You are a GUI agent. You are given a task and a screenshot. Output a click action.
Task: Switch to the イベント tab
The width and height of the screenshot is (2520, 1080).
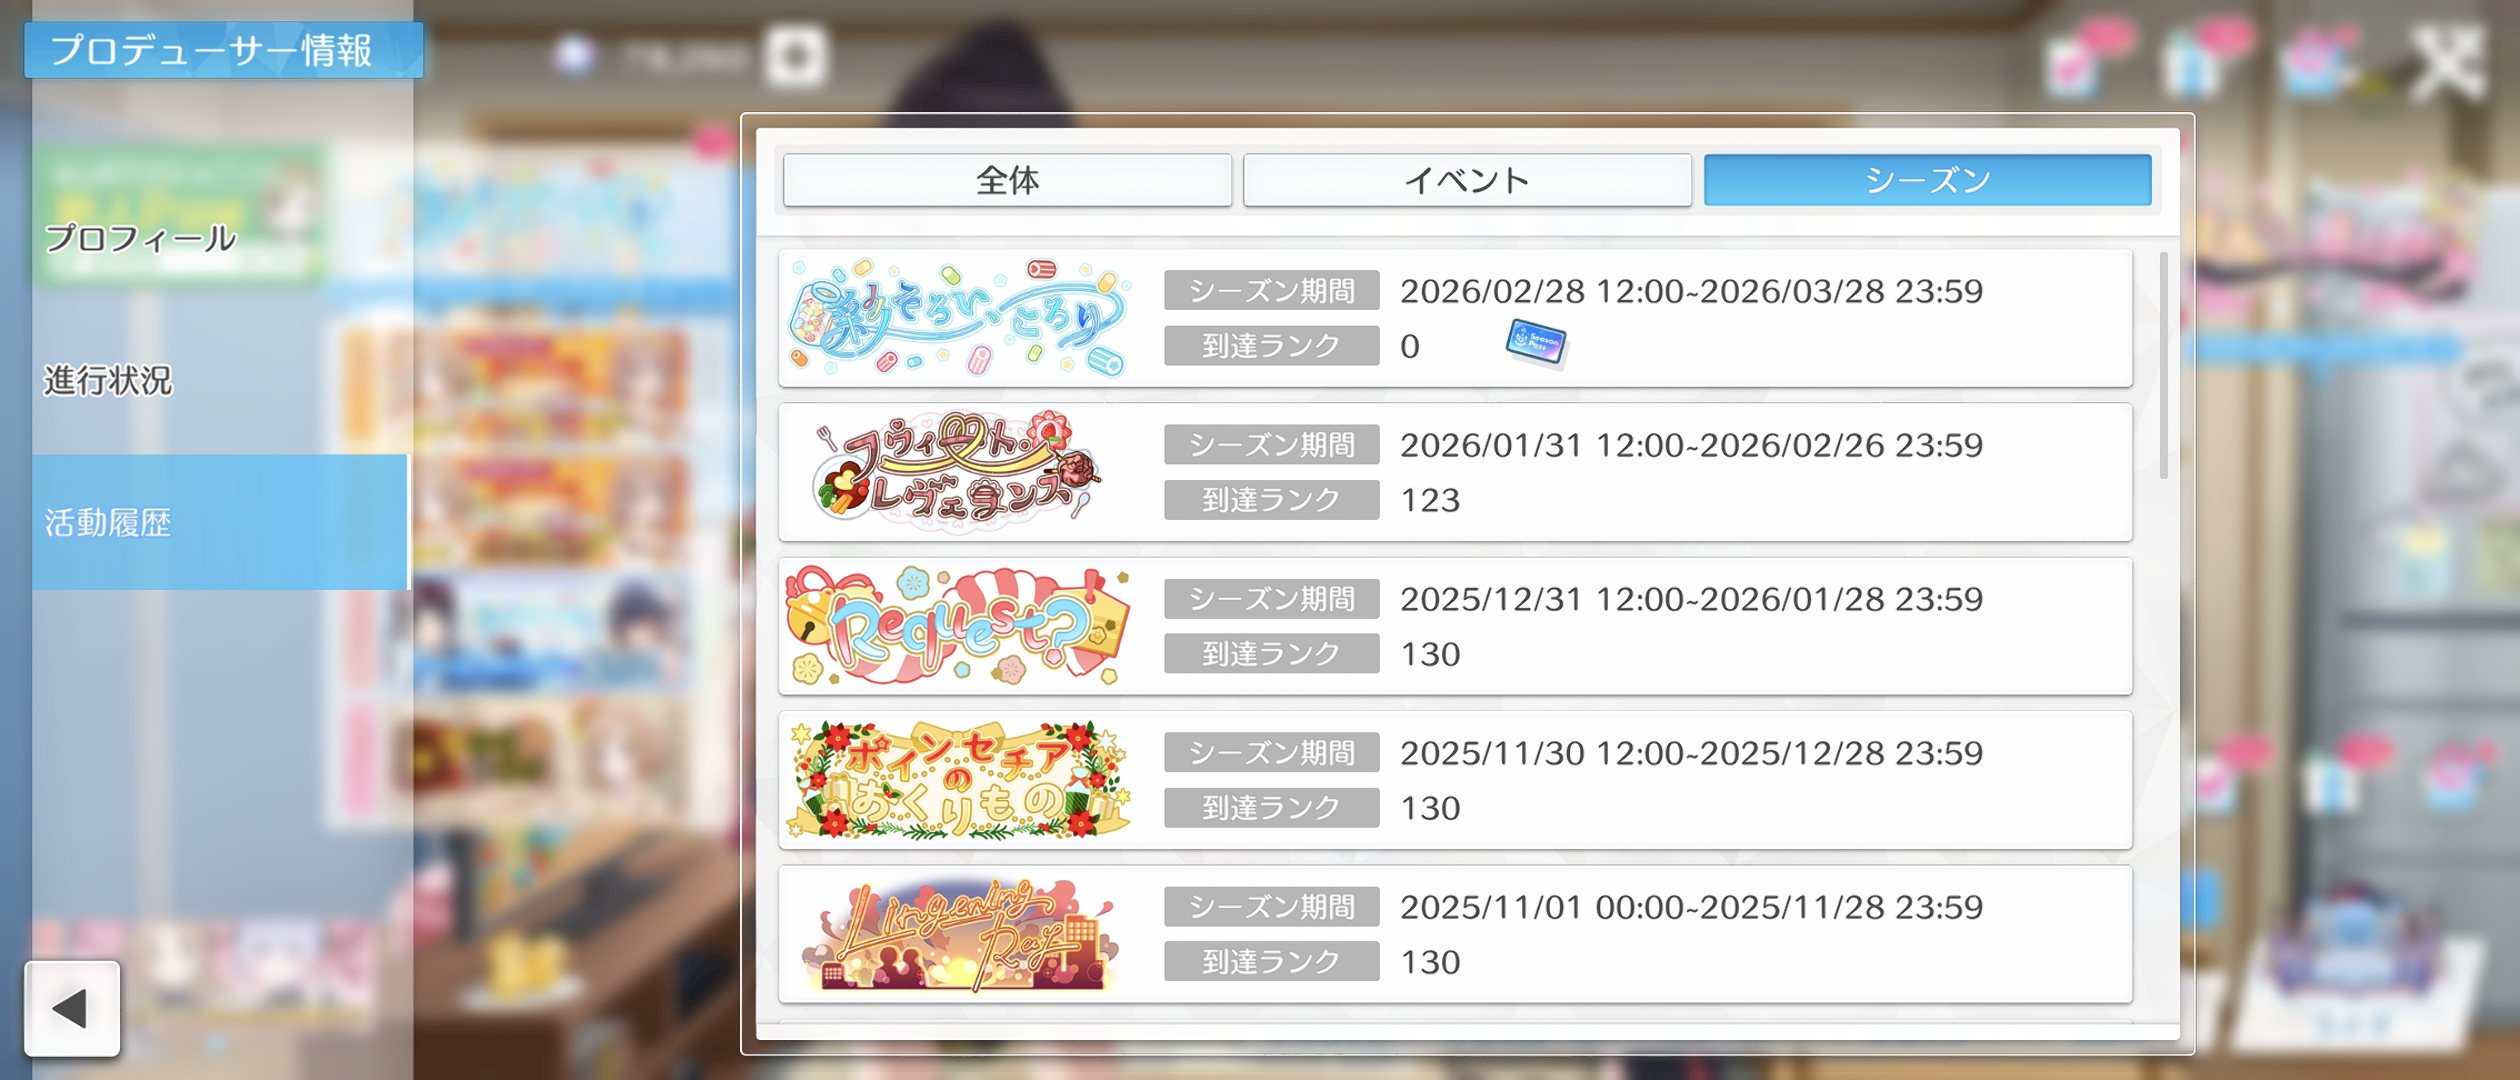(x=1467, y=180)
